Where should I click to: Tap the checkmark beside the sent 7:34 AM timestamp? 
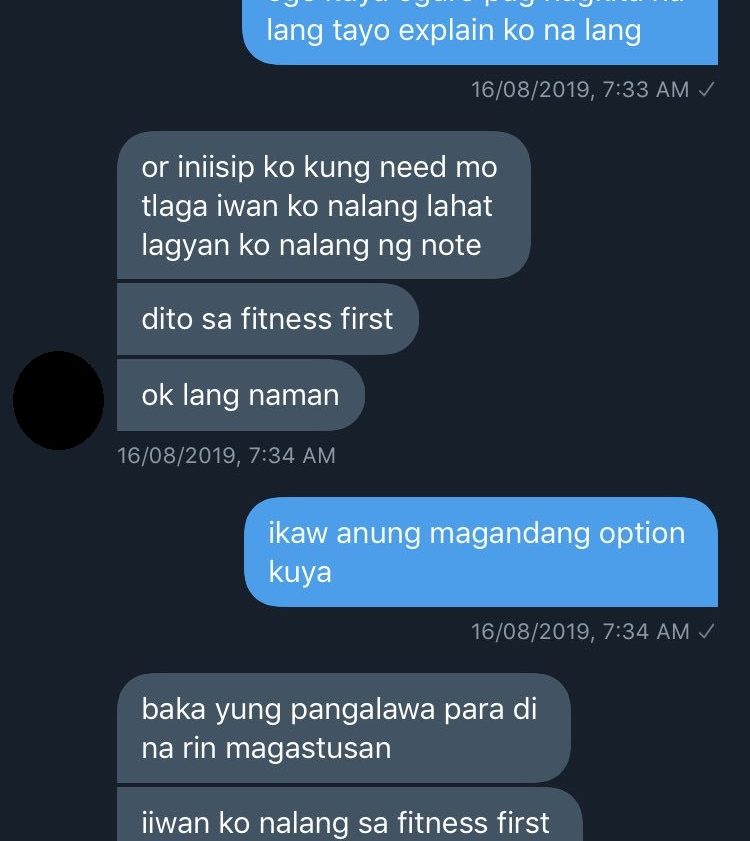(706, 631)
